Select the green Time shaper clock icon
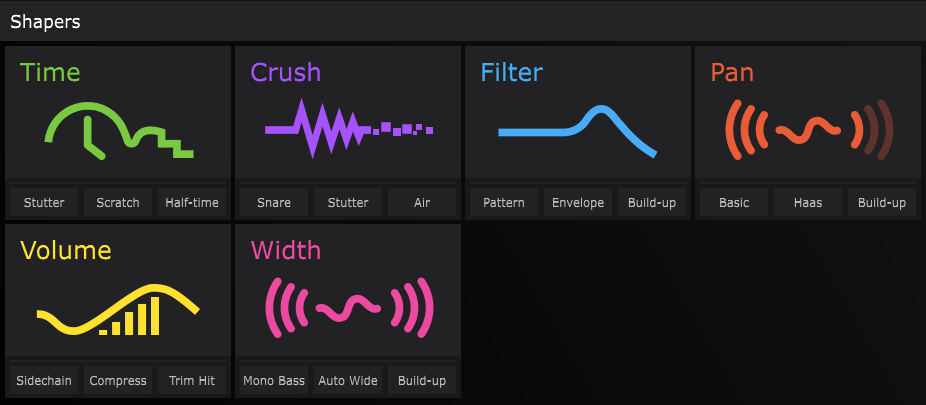926x405 pixels. pos(119,130)
